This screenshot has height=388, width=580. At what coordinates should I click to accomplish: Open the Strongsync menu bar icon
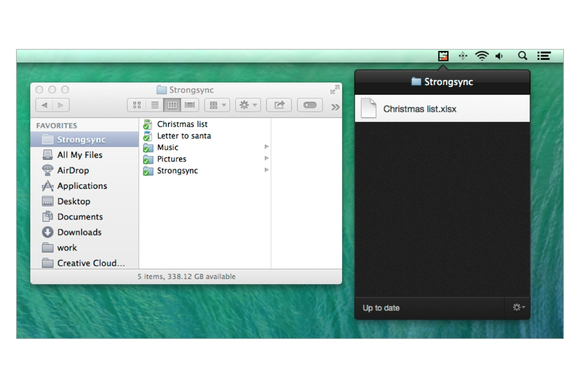click(443, 56)
